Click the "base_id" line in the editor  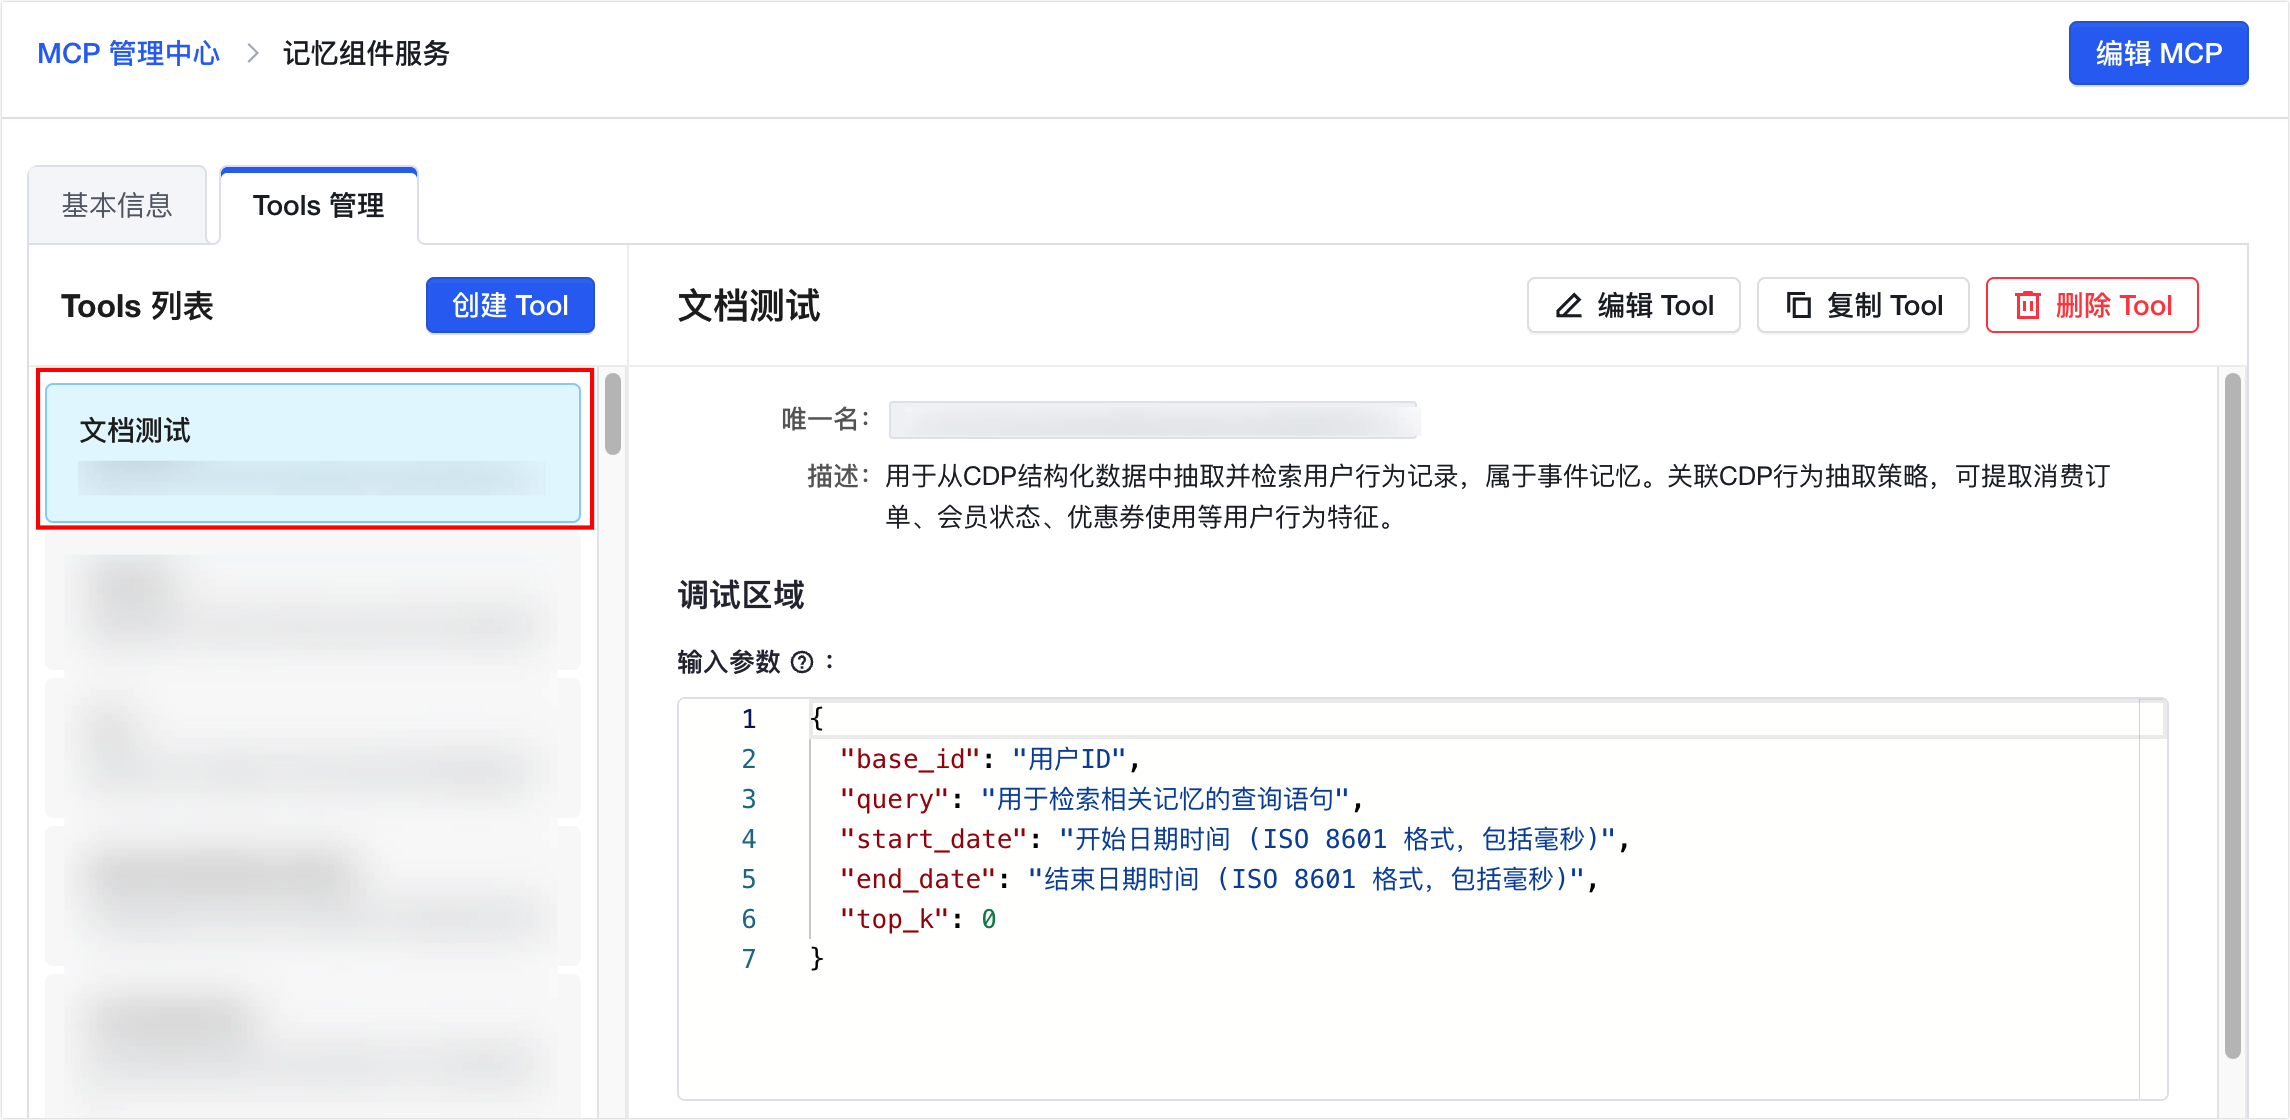coord(990,759)
